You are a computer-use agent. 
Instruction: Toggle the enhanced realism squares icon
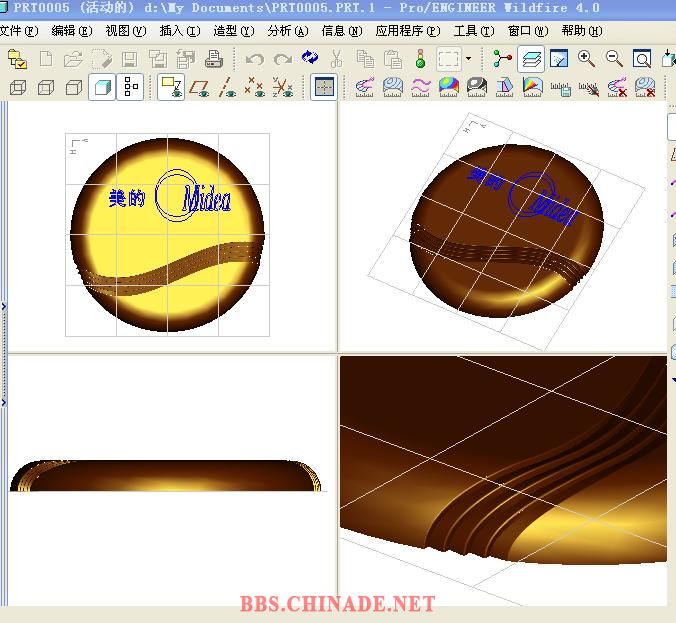coord(131,87)
